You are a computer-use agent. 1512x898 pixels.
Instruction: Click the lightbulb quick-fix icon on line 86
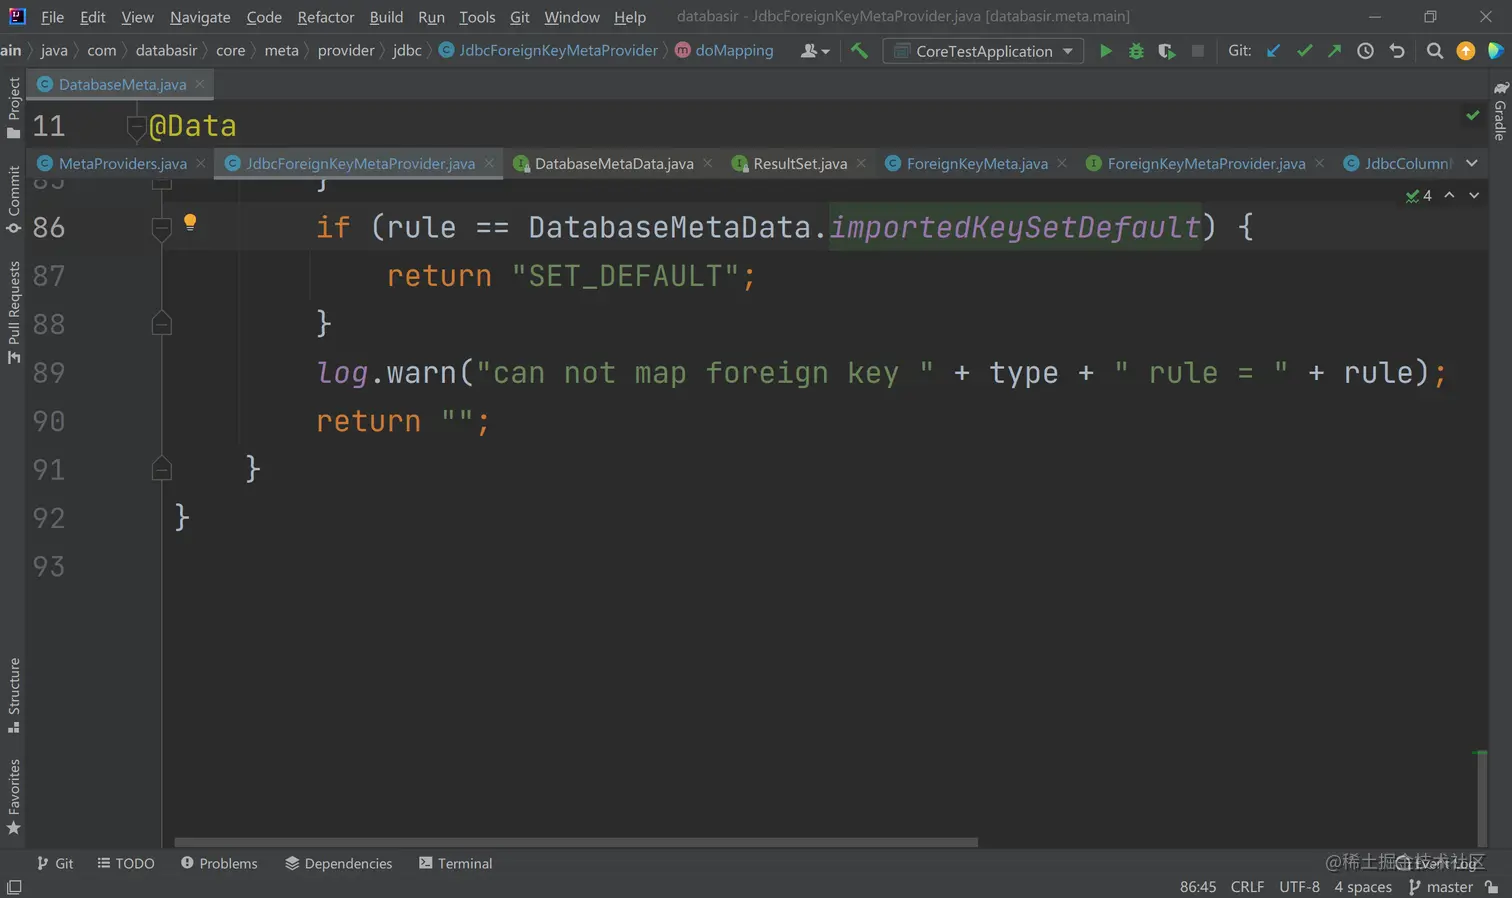click(x=190, y=223)
